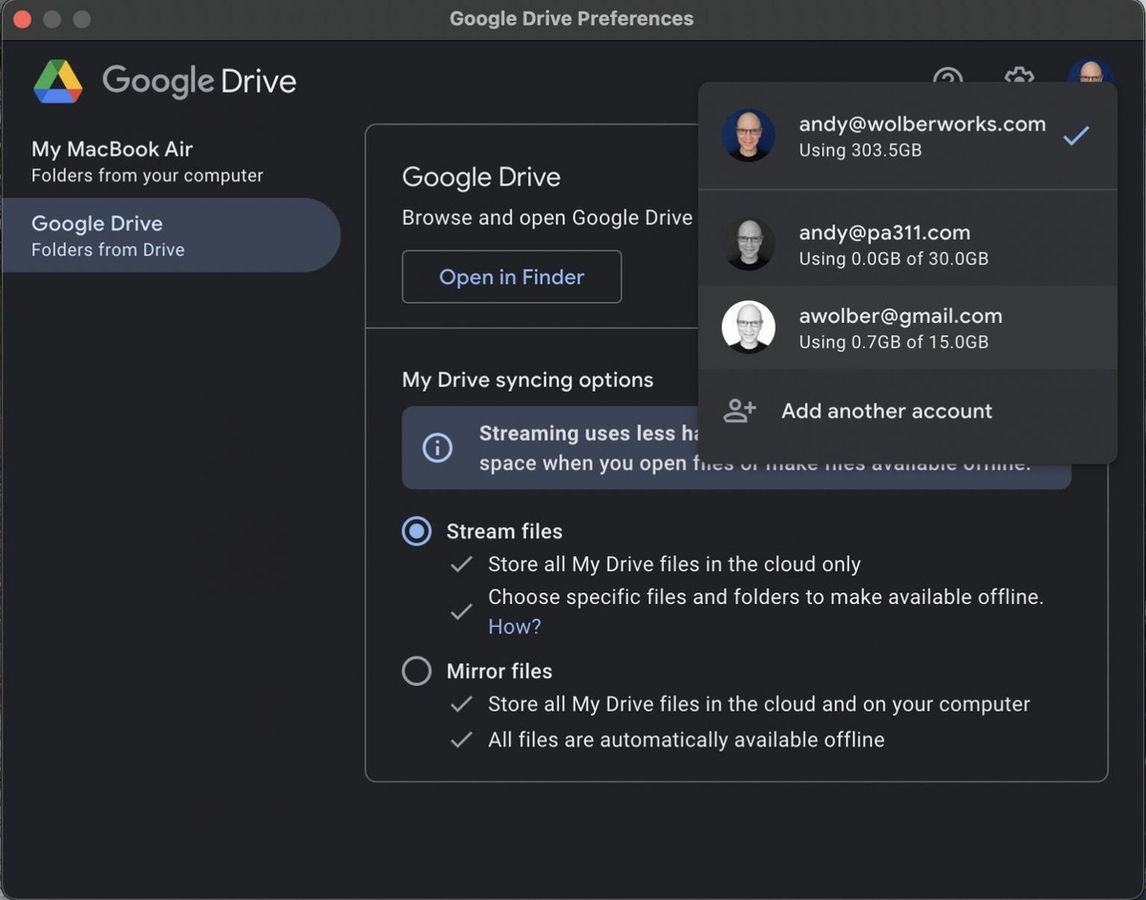Viewport: 1146px width, 900px height.
Task: Click the profile avatar in top right corner
Action: (1090, 78)
